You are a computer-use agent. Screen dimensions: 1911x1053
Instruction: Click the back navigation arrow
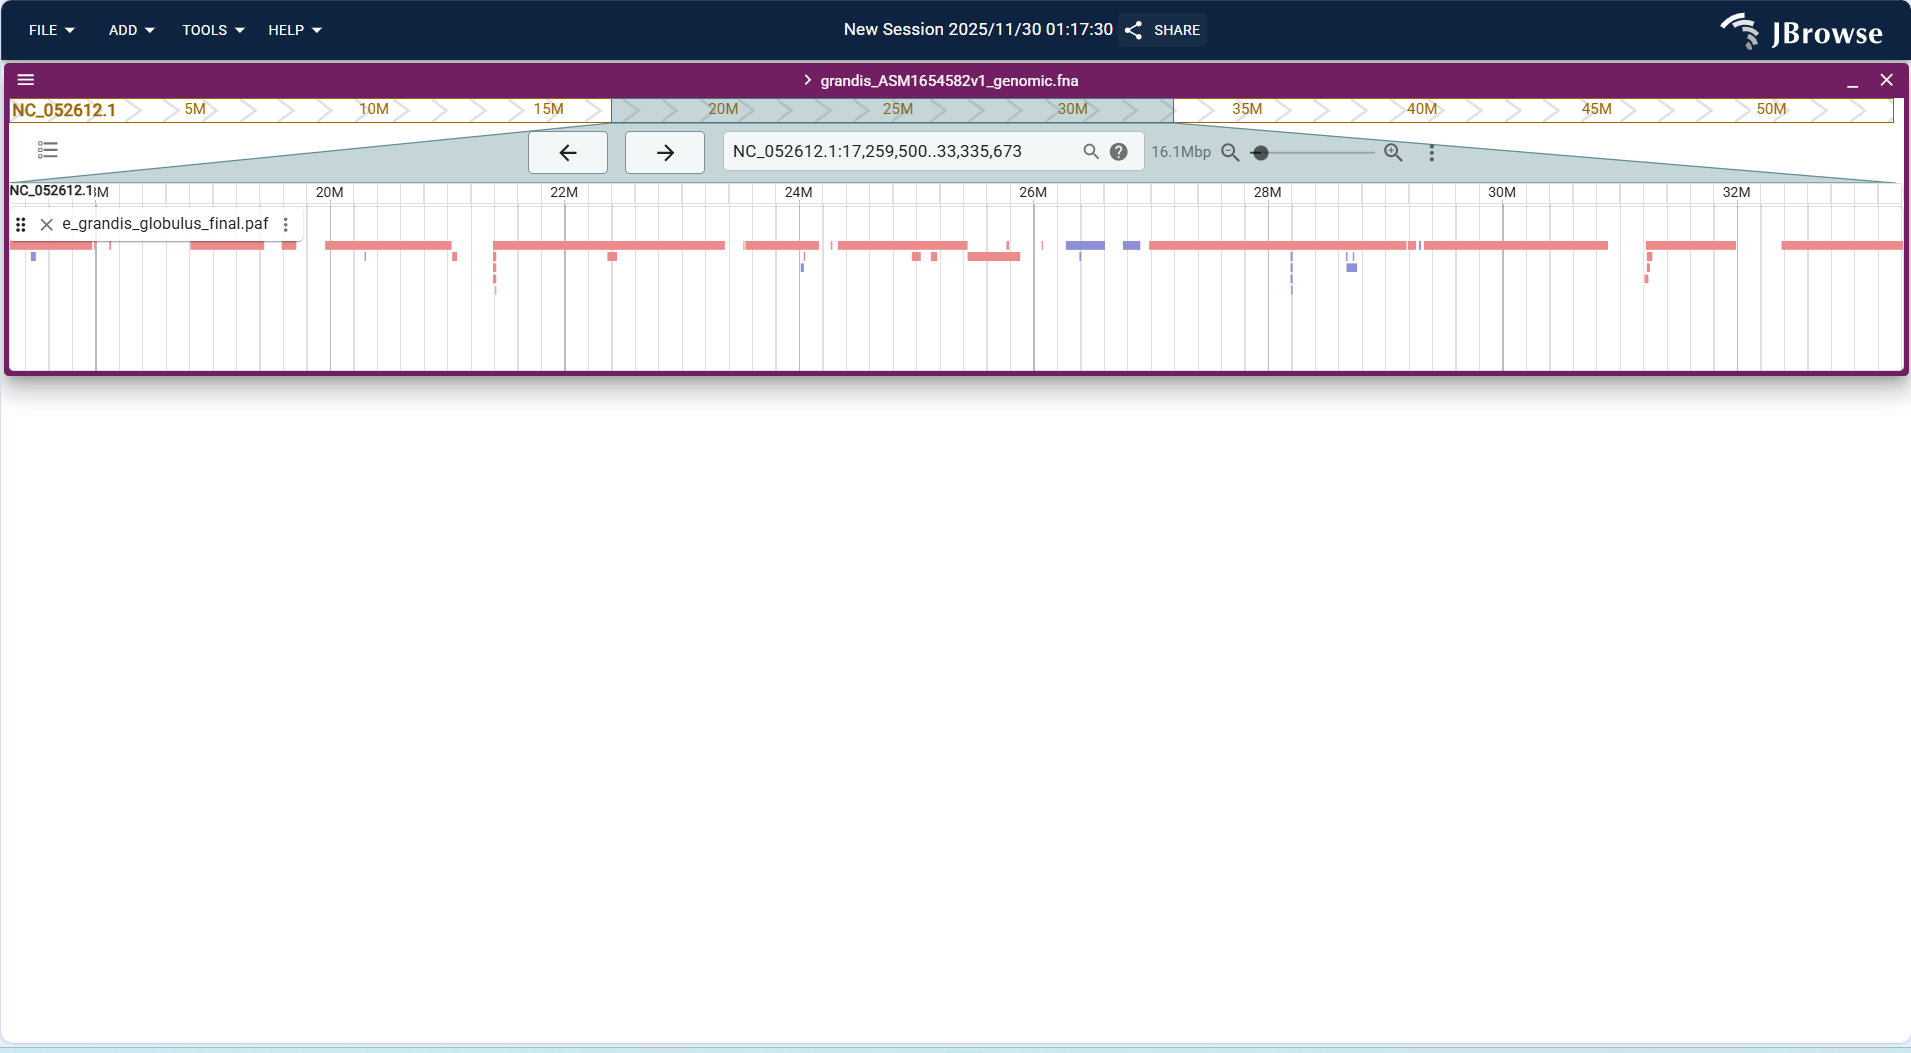tap(567, 152)
